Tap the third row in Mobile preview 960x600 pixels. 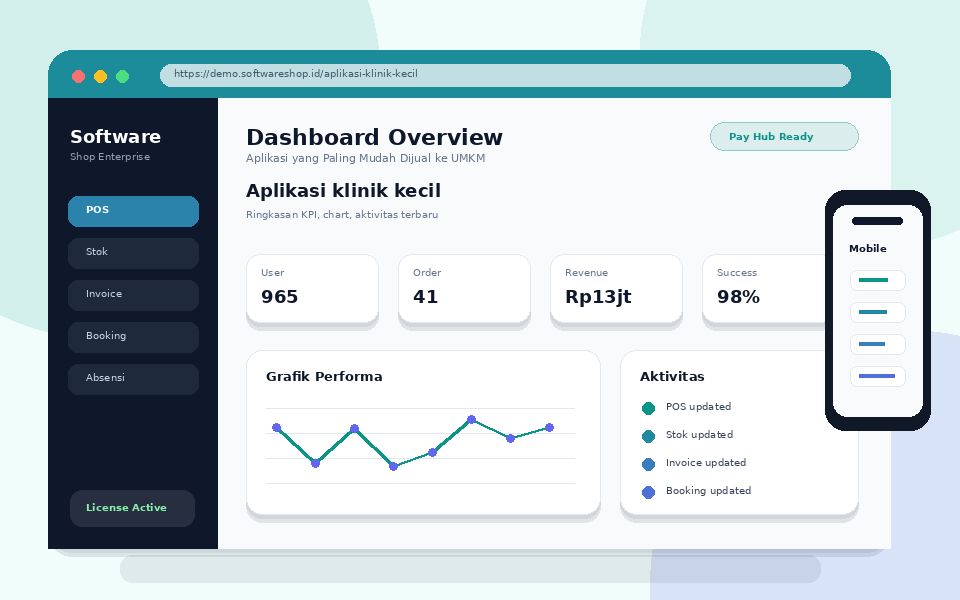[877, 344]
